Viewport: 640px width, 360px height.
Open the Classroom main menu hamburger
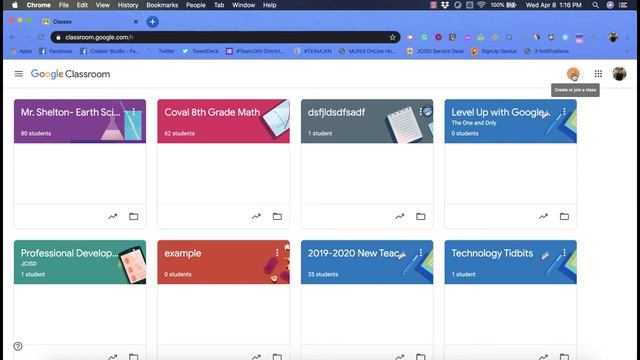click(19, 74)
